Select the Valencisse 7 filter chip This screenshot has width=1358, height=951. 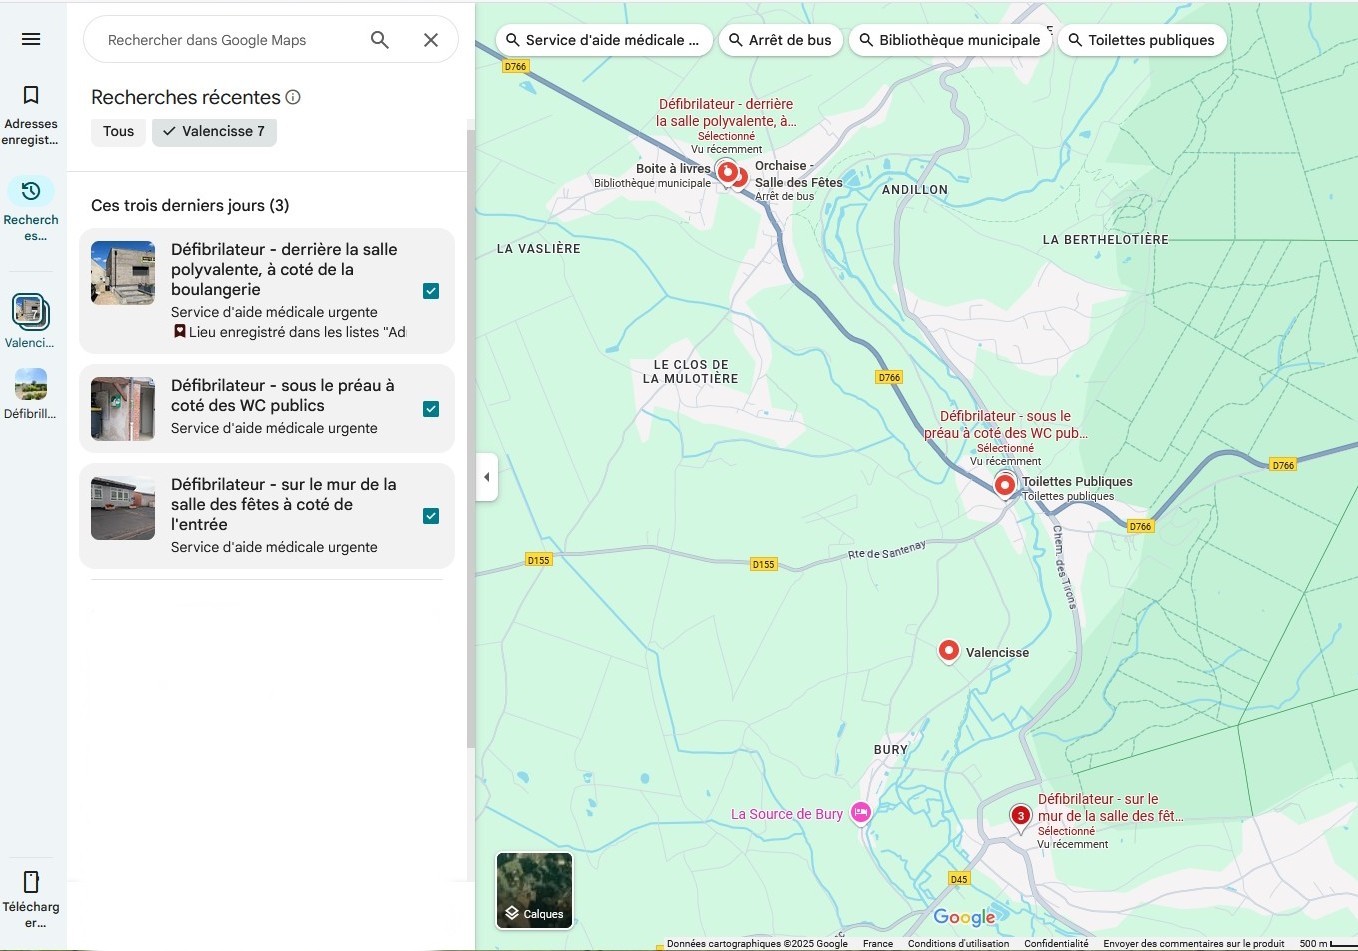tap(214, 131)
